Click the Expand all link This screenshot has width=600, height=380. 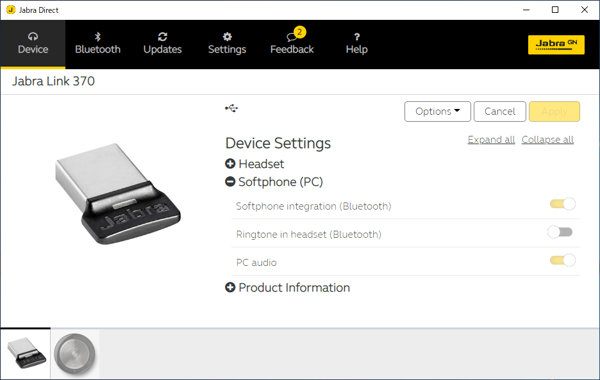(x=491, y=140)
